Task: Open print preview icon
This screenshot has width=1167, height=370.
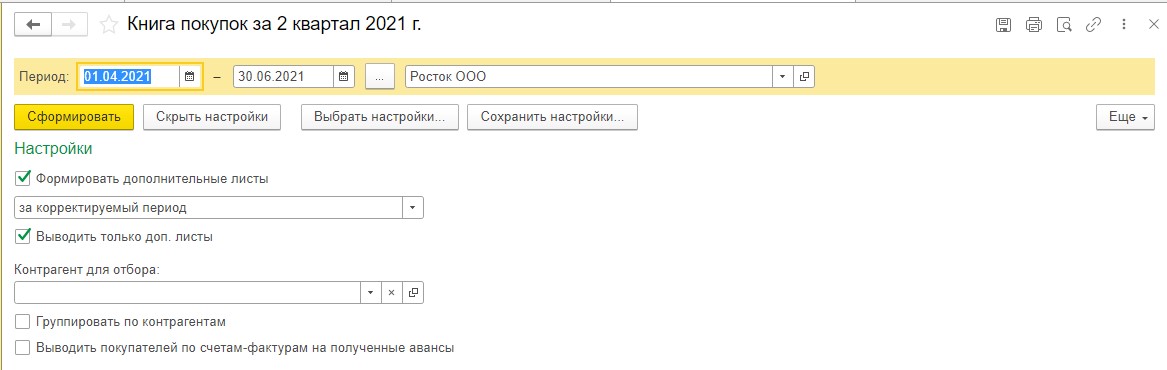Action: (1064, 25)
